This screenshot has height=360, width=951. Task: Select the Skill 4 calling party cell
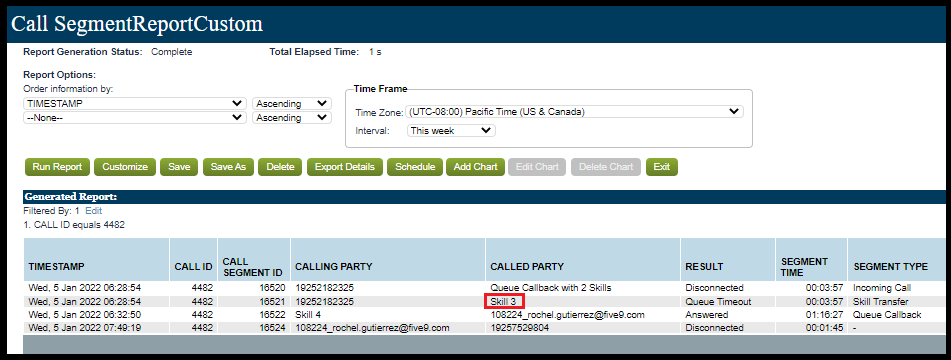click(x=307, y=315)
